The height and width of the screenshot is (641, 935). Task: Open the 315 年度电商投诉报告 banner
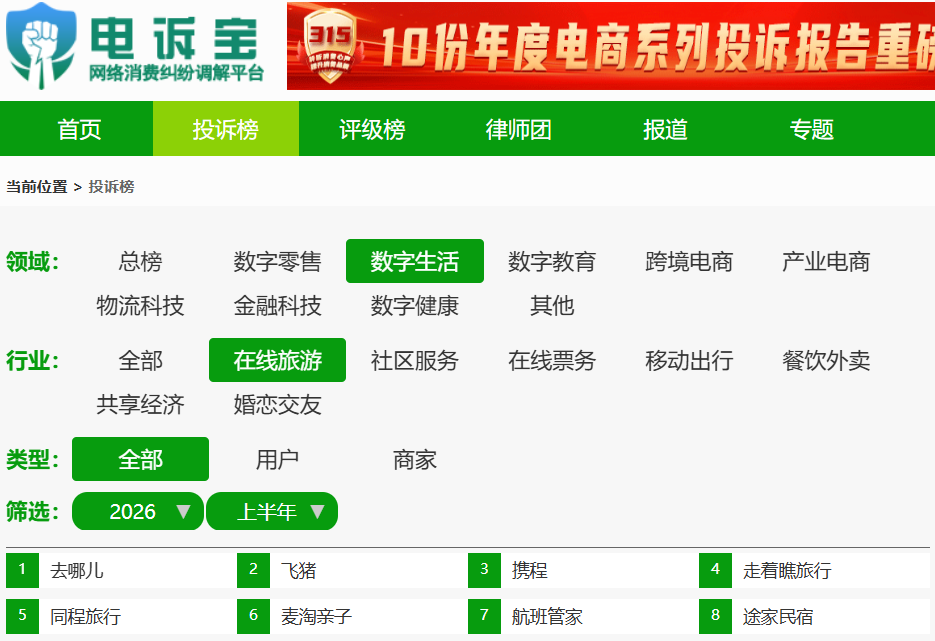pyautogui.click(x=611, y=46)
